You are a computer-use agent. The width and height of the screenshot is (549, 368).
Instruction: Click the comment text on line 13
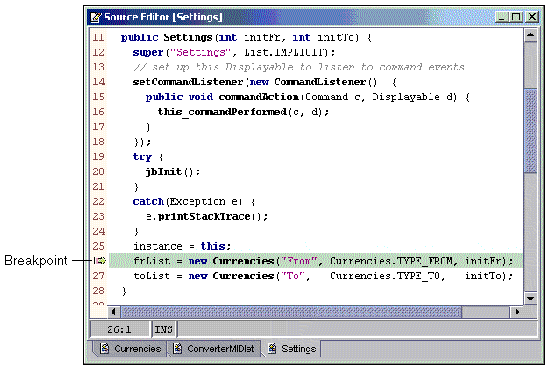pyautogui.click(x=299, y=67)
